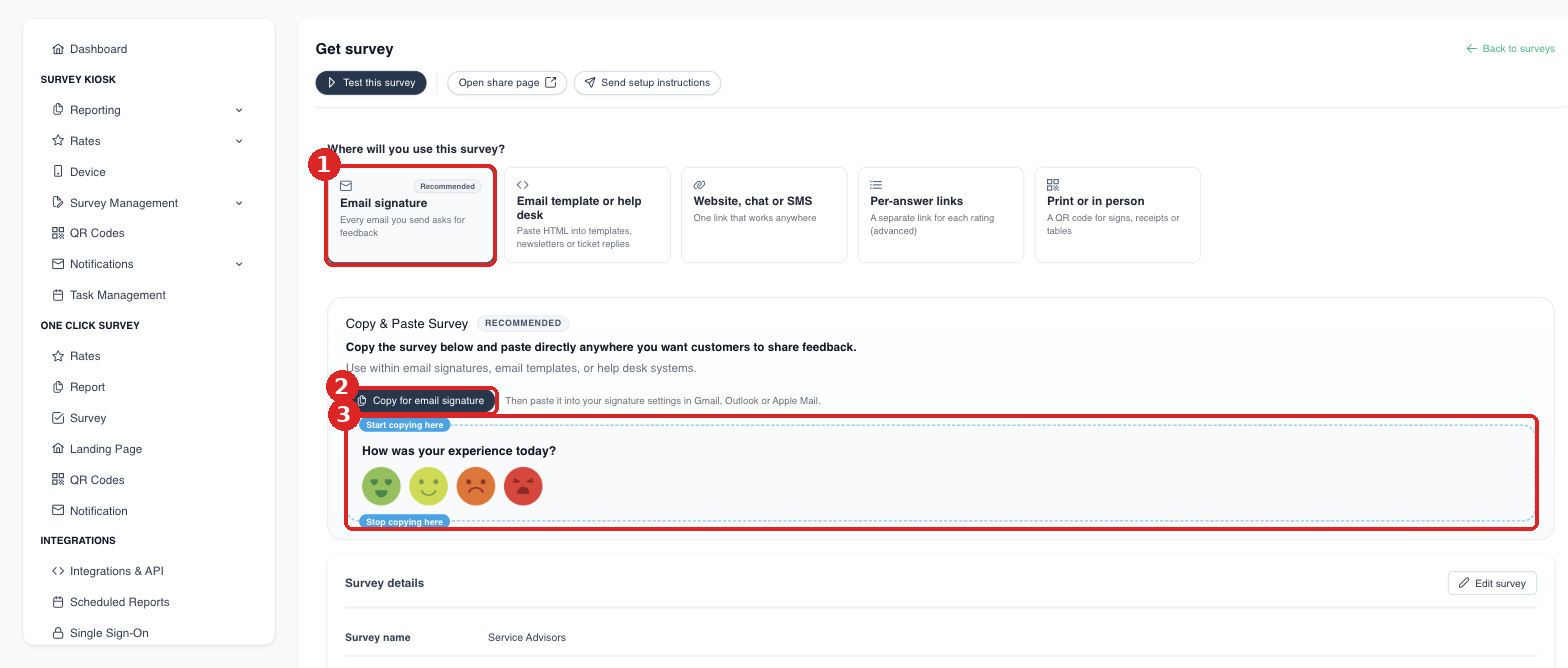The width and height of the screenshot is (1568, 668).
Task: Click the Single Sign-On lock icon
Action: click(x=58, y=633)
